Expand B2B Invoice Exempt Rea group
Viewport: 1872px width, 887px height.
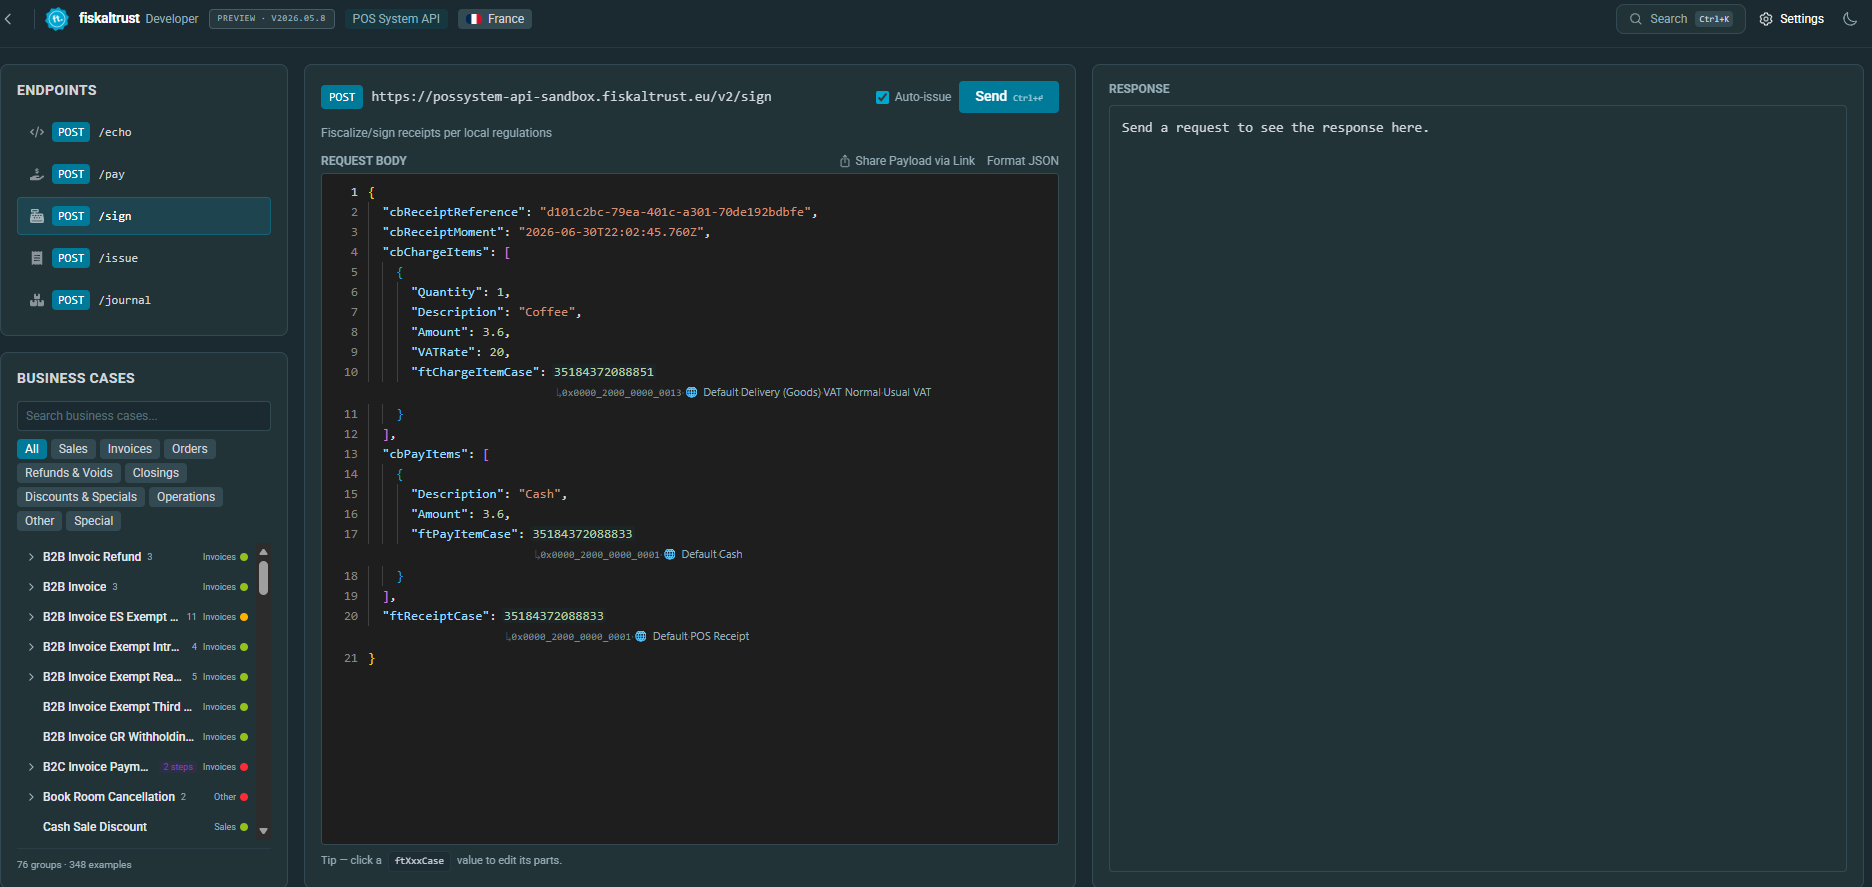[x=31, y=677]
